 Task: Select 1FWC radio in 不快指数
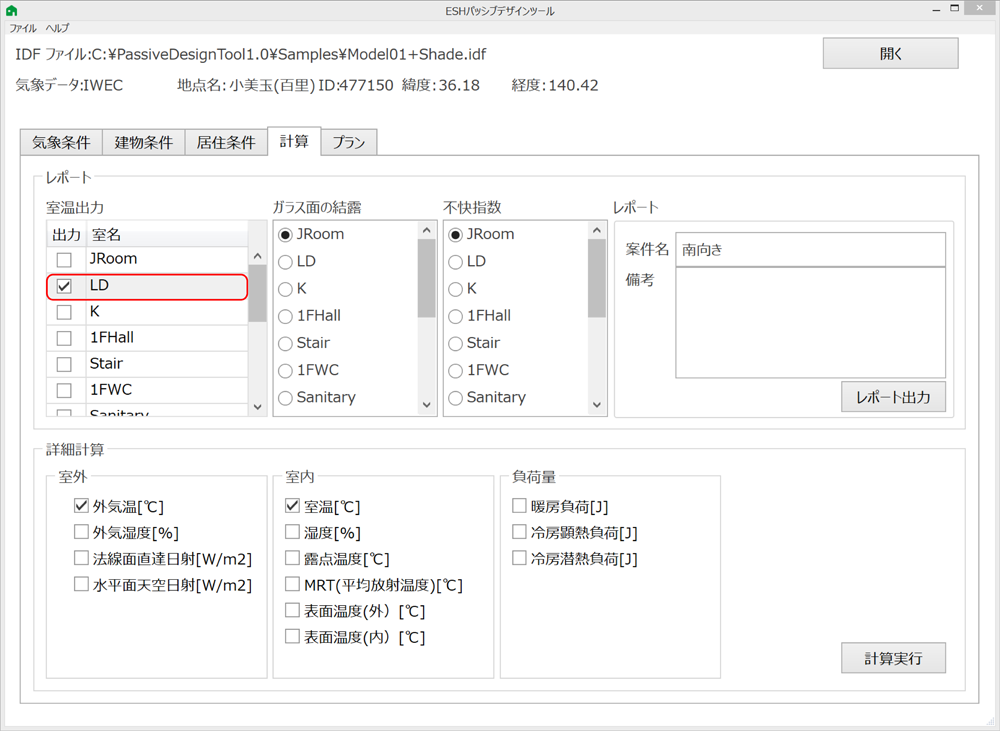pos(455,371)
